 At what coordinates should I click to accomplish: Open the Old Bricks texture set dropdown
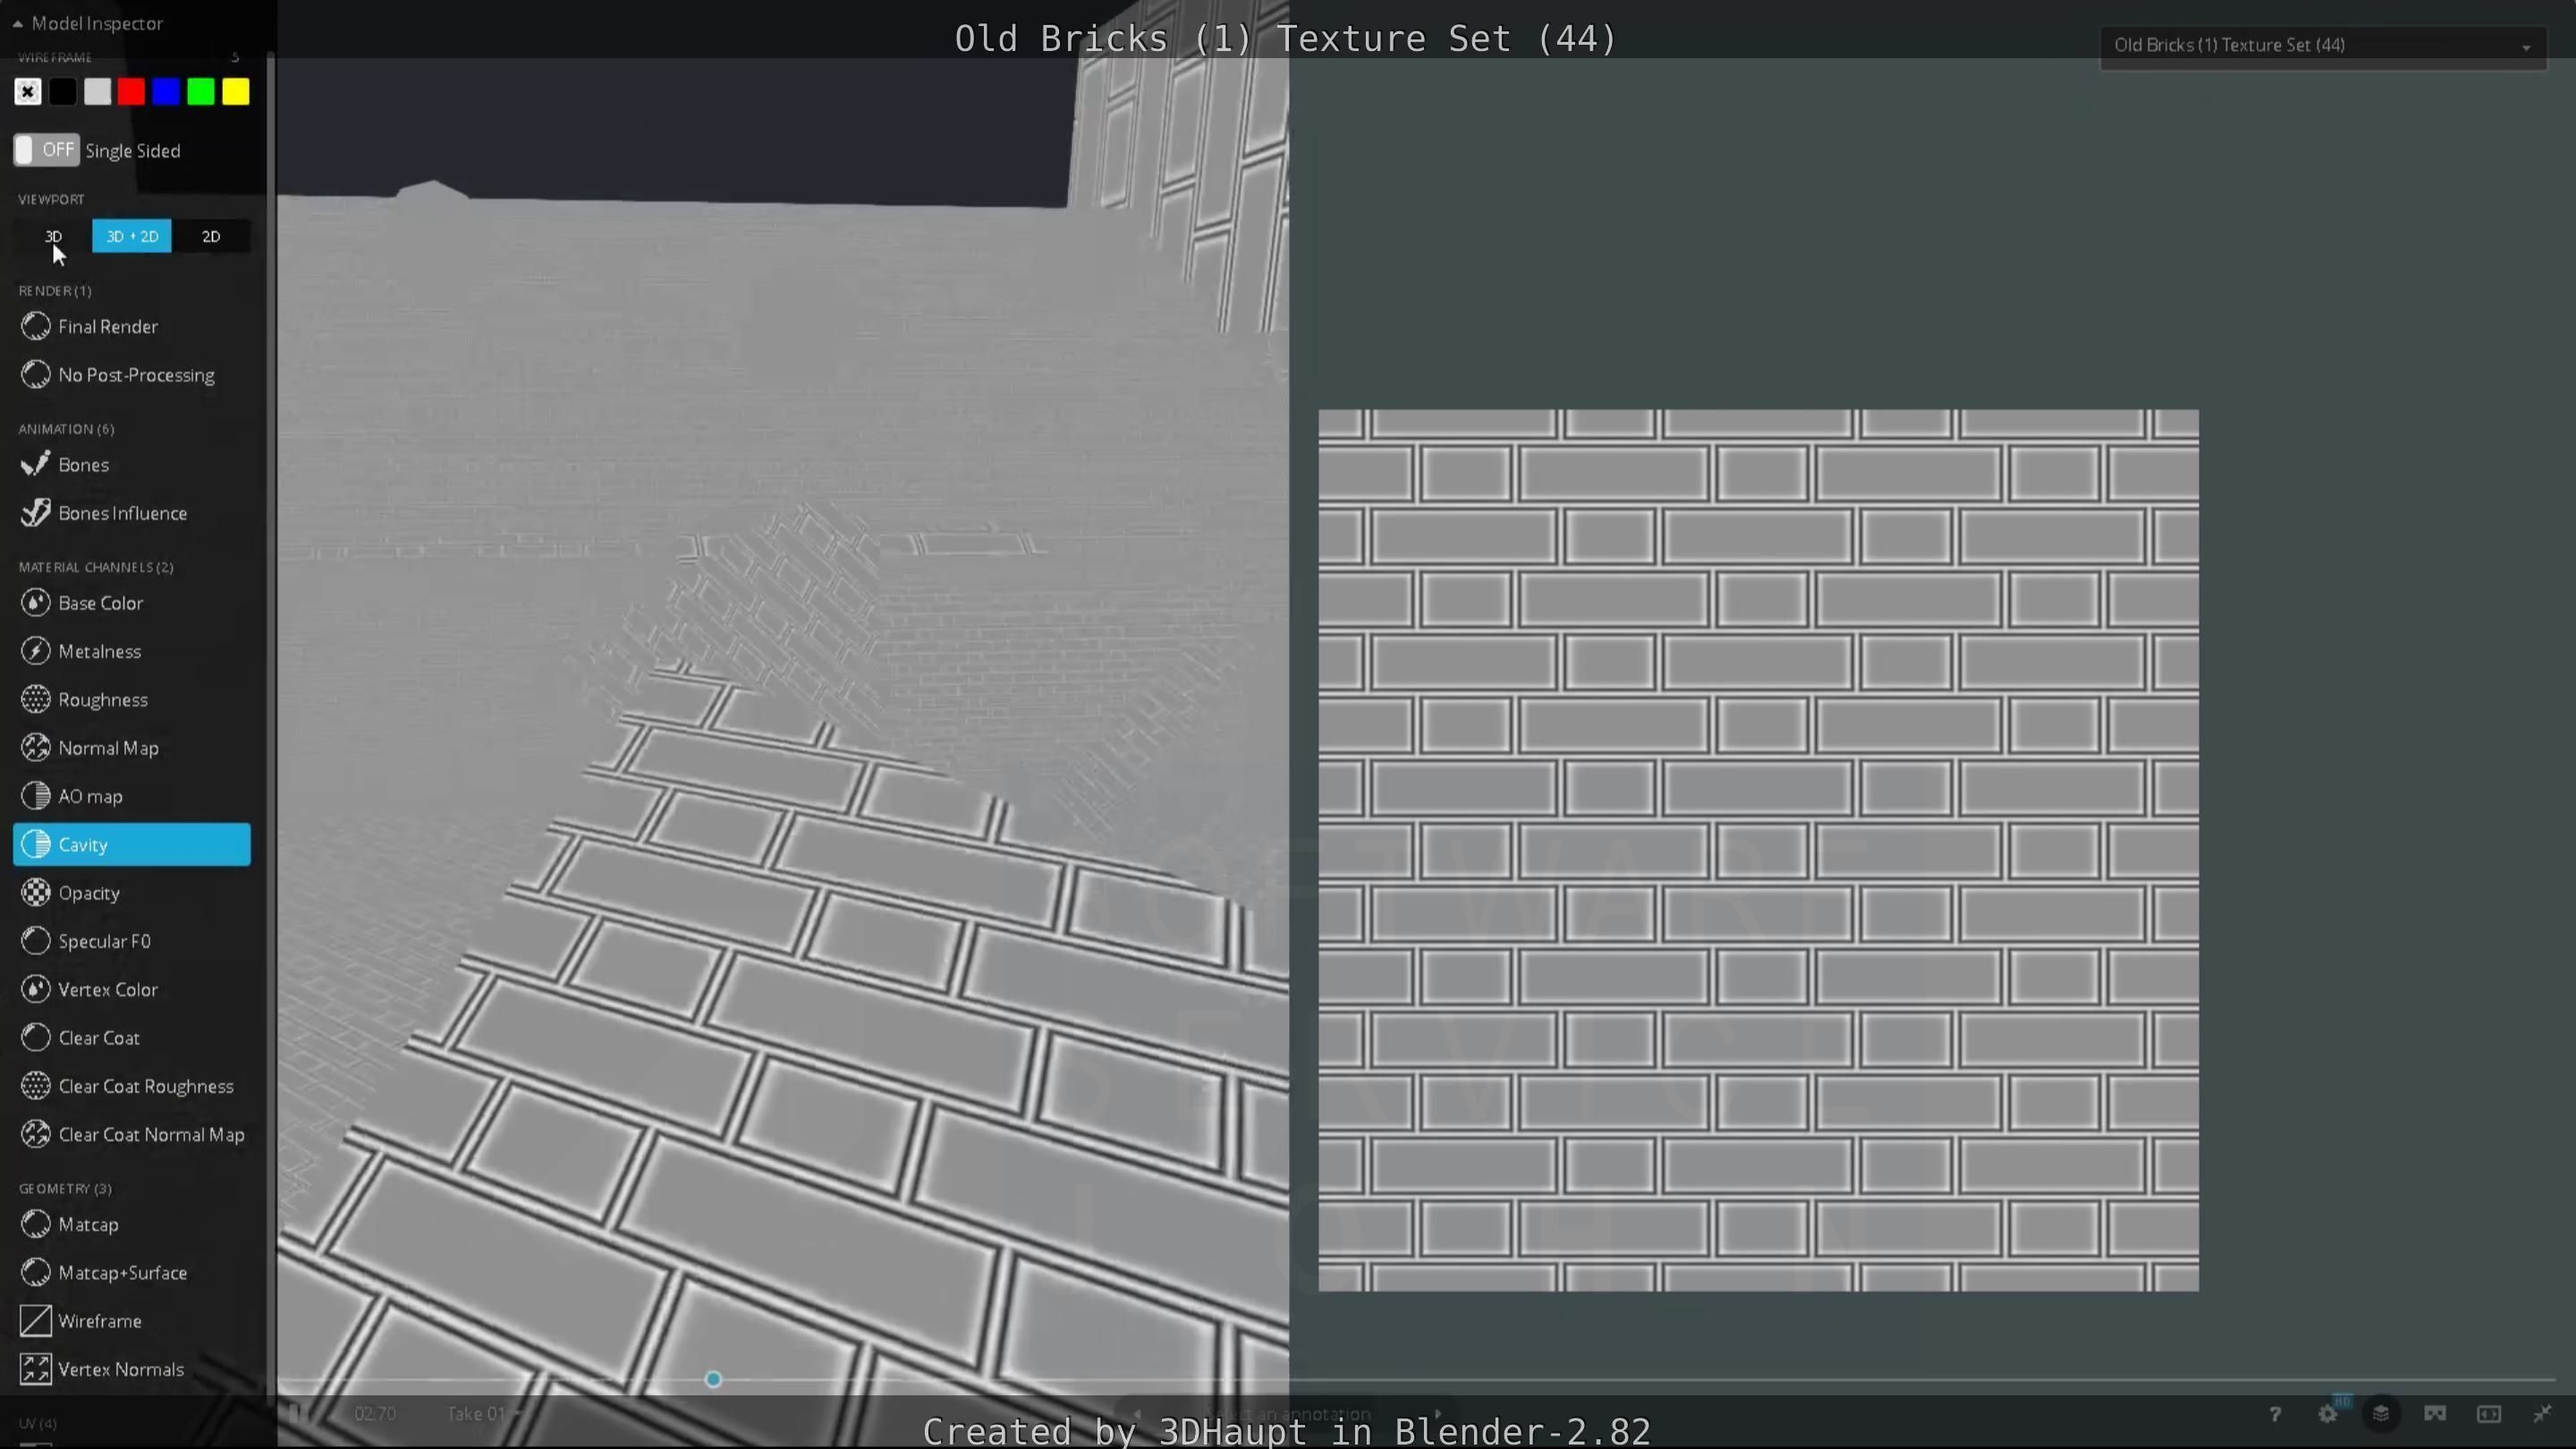pos(2322,45)
